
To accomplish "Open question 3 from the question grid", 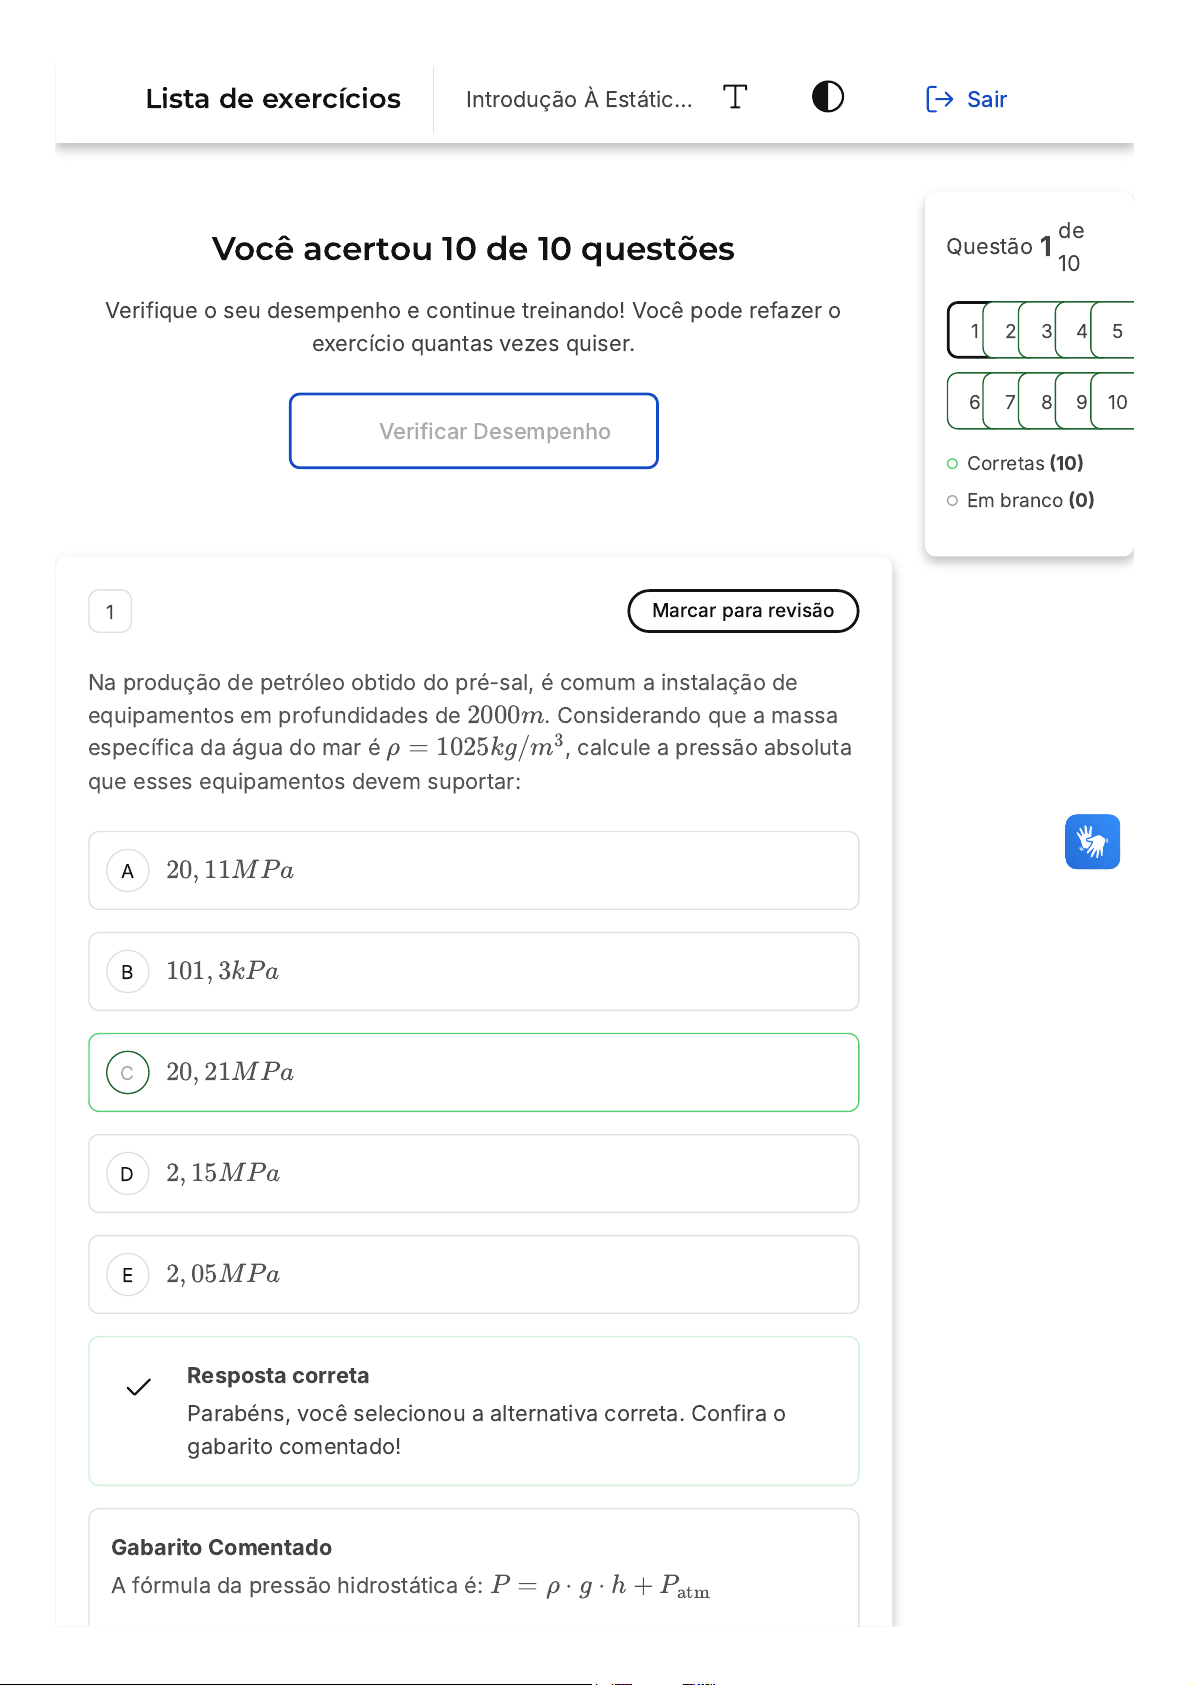I will pos(1042,331).
